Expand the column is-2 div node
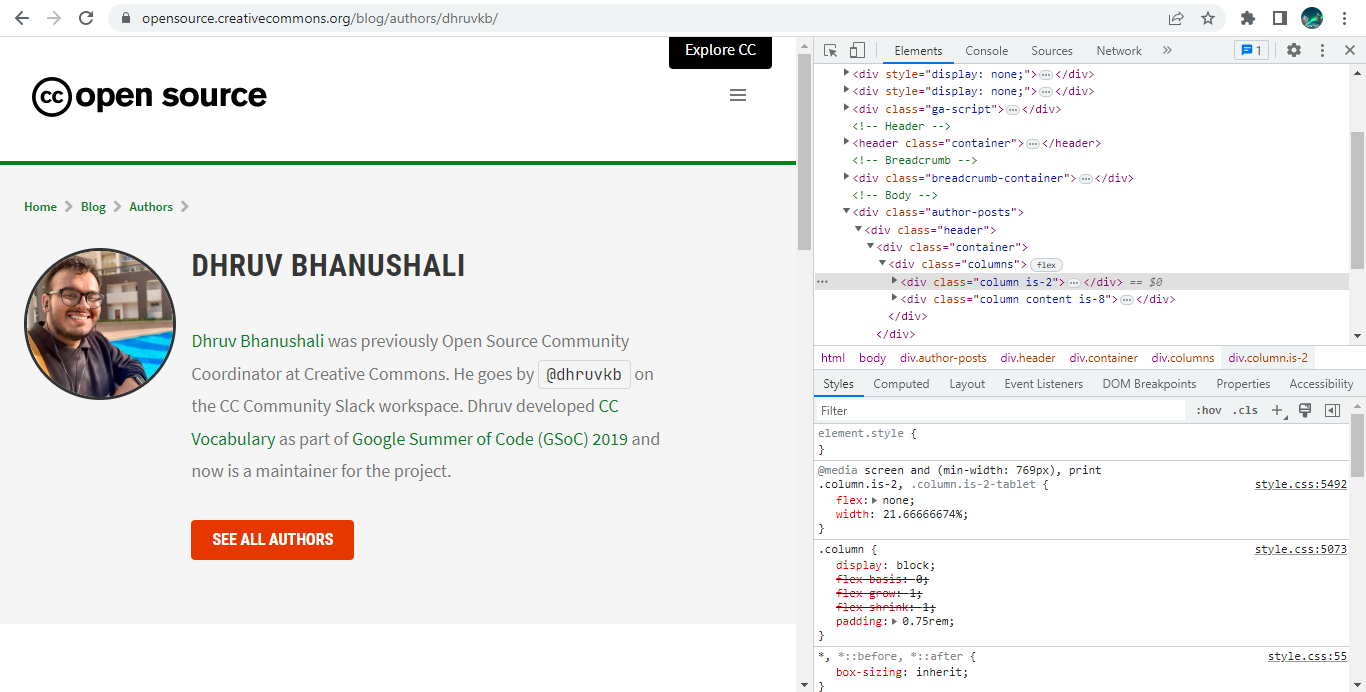 coord(895,282)
